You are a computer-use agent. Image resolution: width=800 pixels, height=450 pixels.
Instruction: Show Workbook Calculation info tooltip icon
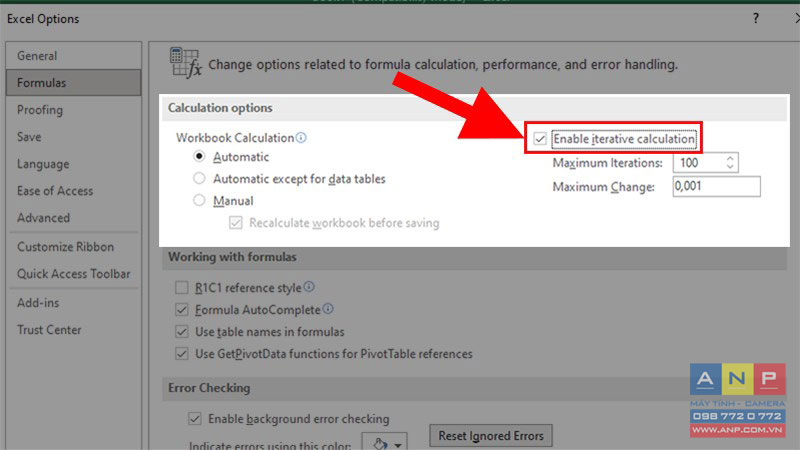301,137
